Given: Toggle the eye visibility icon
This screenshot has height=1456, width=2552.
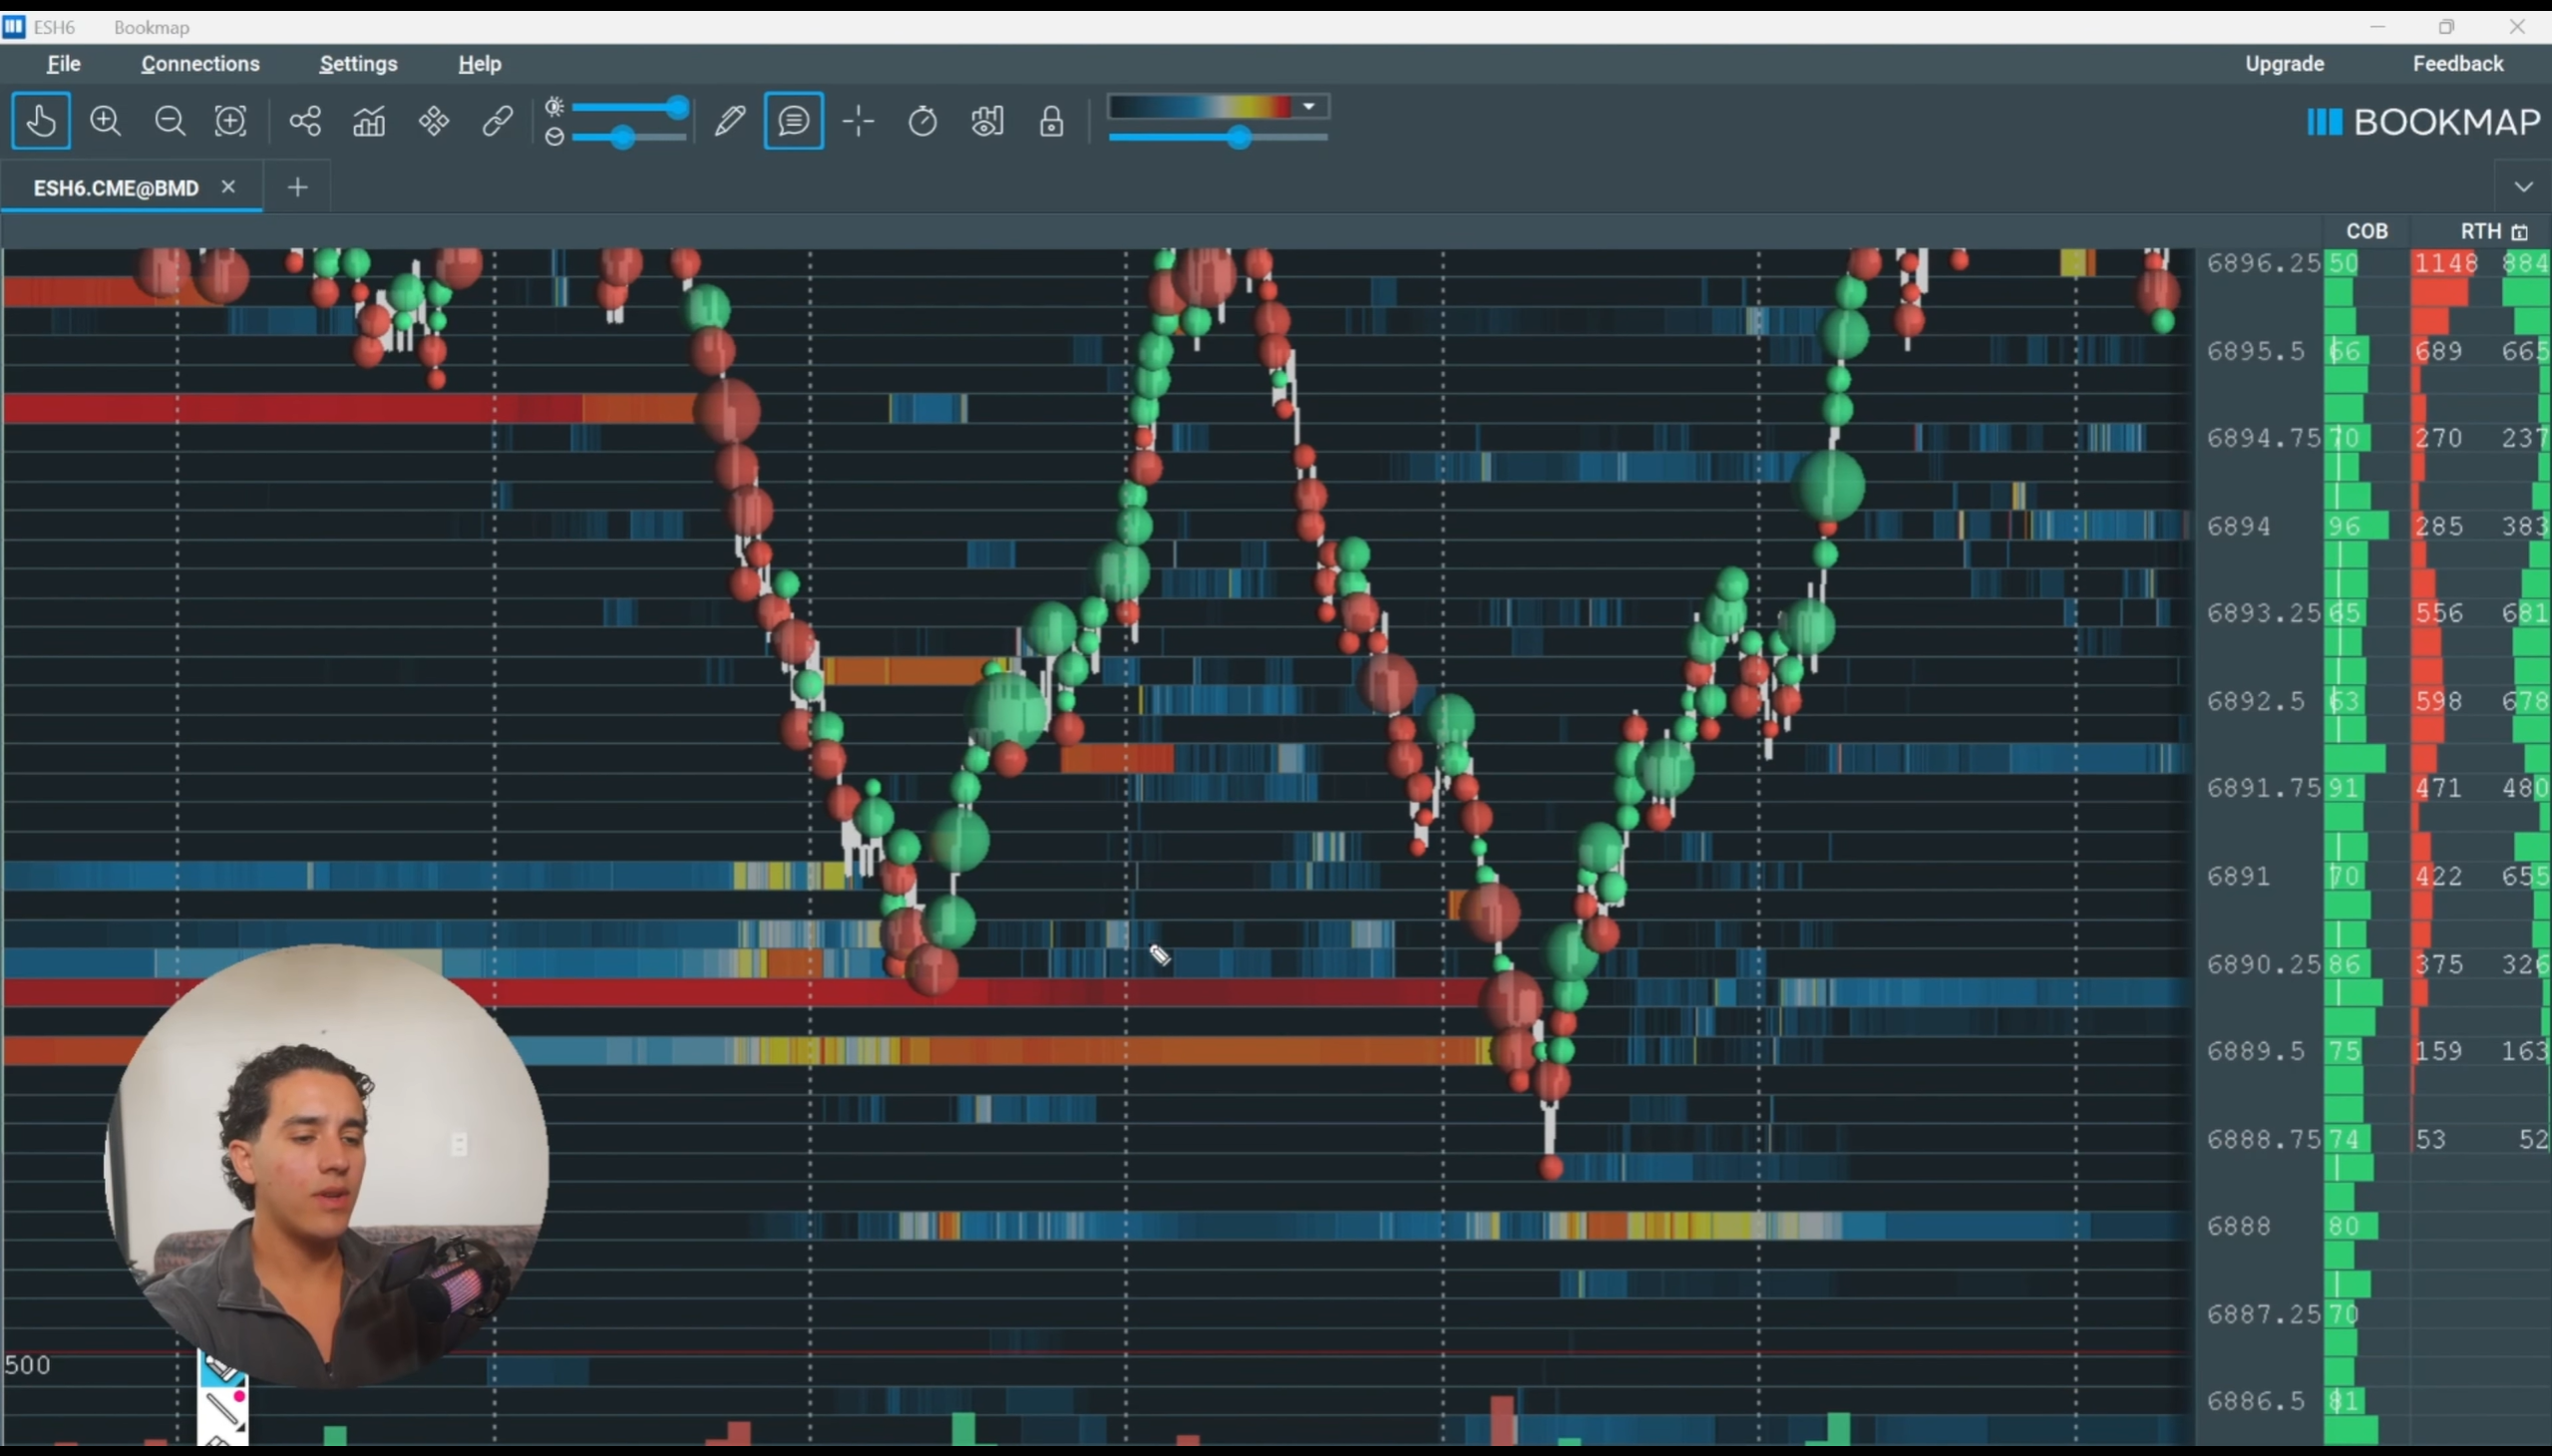Looking at the screenshot, I should click(987, 120).
